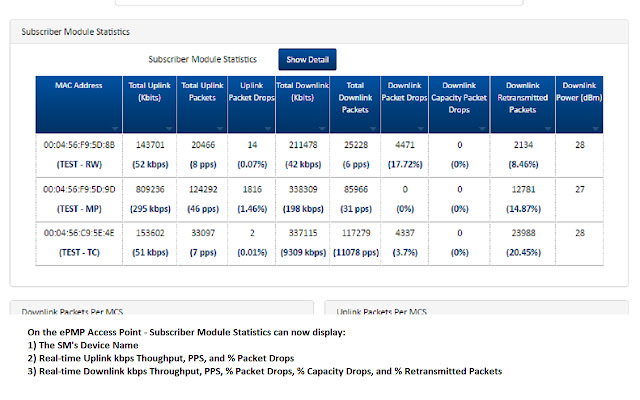The height and width of the screenshot is (400, 640).
Task: Sort by Downlink Capacity Packet Drops arrow
Action: [482, 129]
